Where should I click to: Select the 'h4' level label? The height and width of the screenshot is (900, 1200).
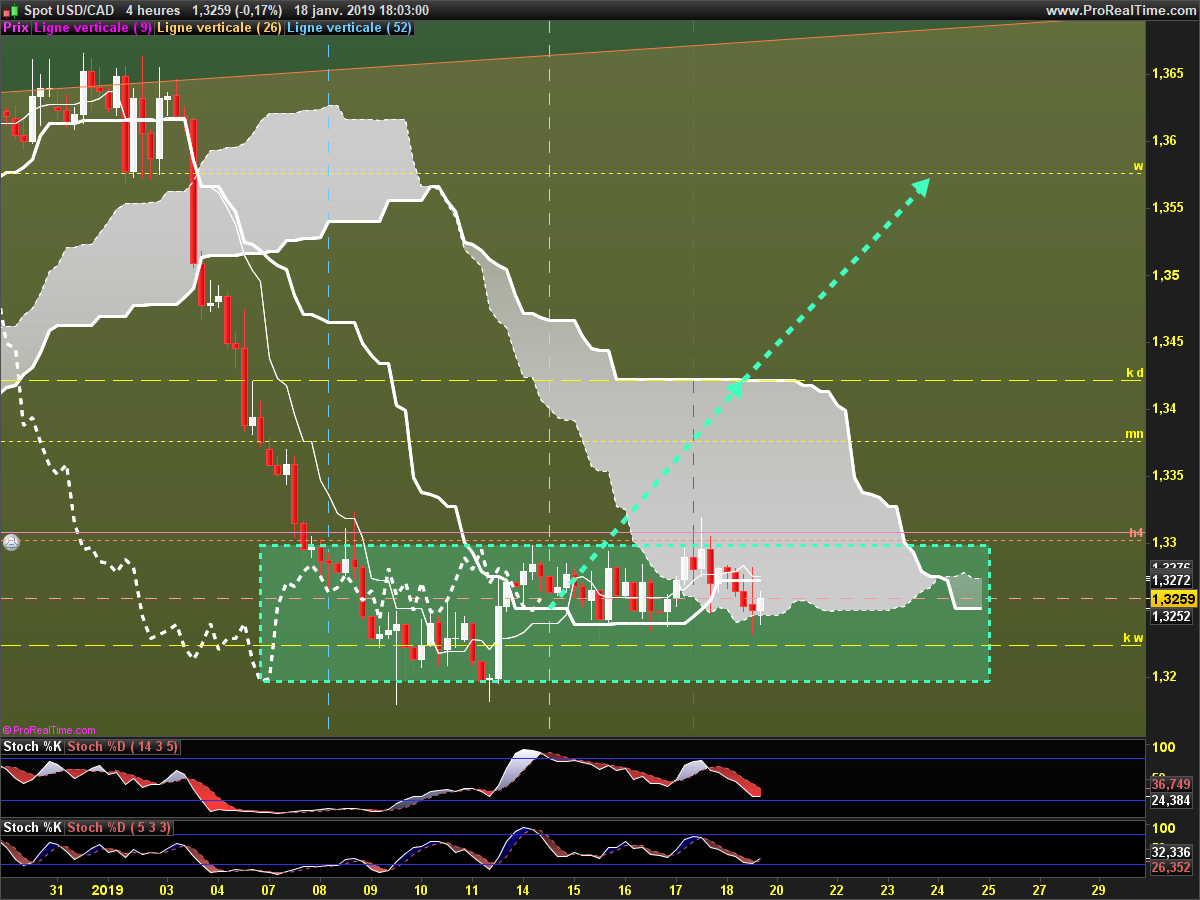pyautogui.click(x=1136, y=533)
